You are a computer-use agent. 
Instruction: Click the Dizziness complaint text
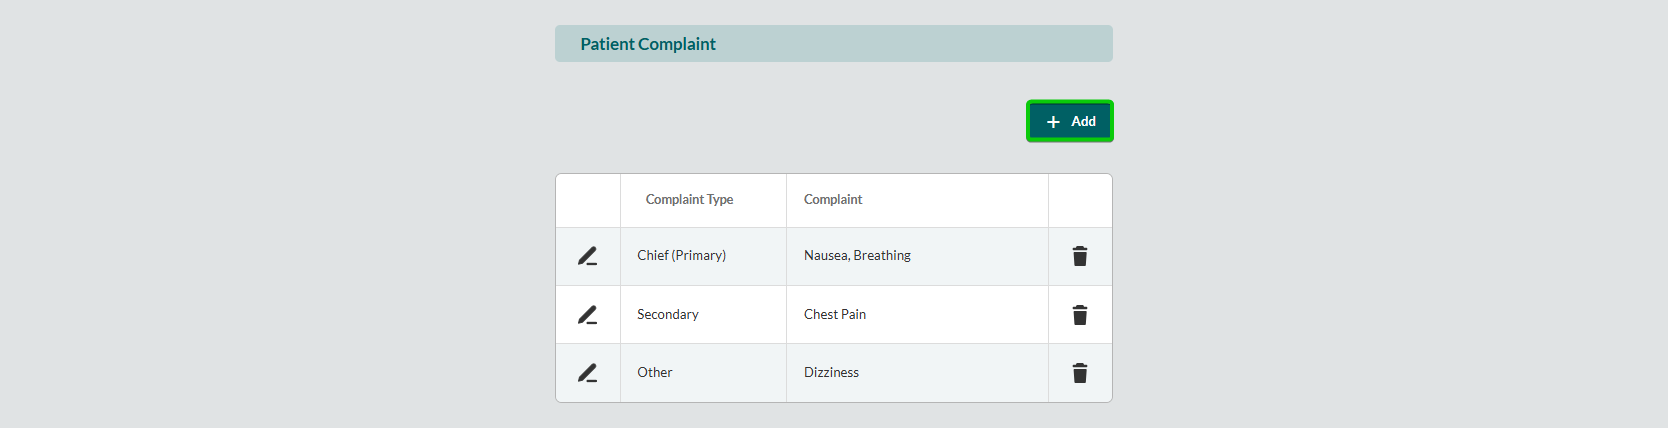click(x=831, y=373)
